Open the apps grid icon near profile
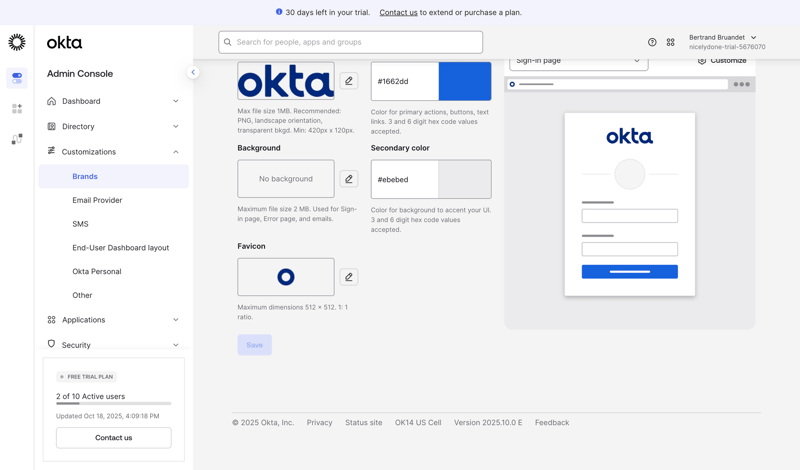Screen dimensions: 800x470 click(670, 42)
